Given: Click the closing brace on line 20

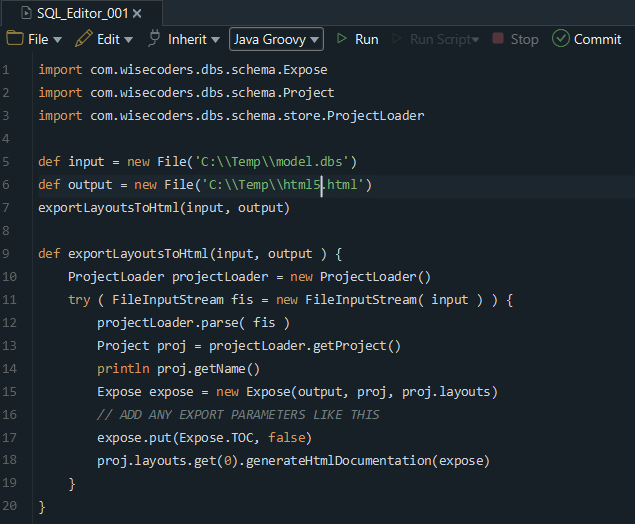Looking at the screenshot, I should pyautogui.click(x=42, y=507).
